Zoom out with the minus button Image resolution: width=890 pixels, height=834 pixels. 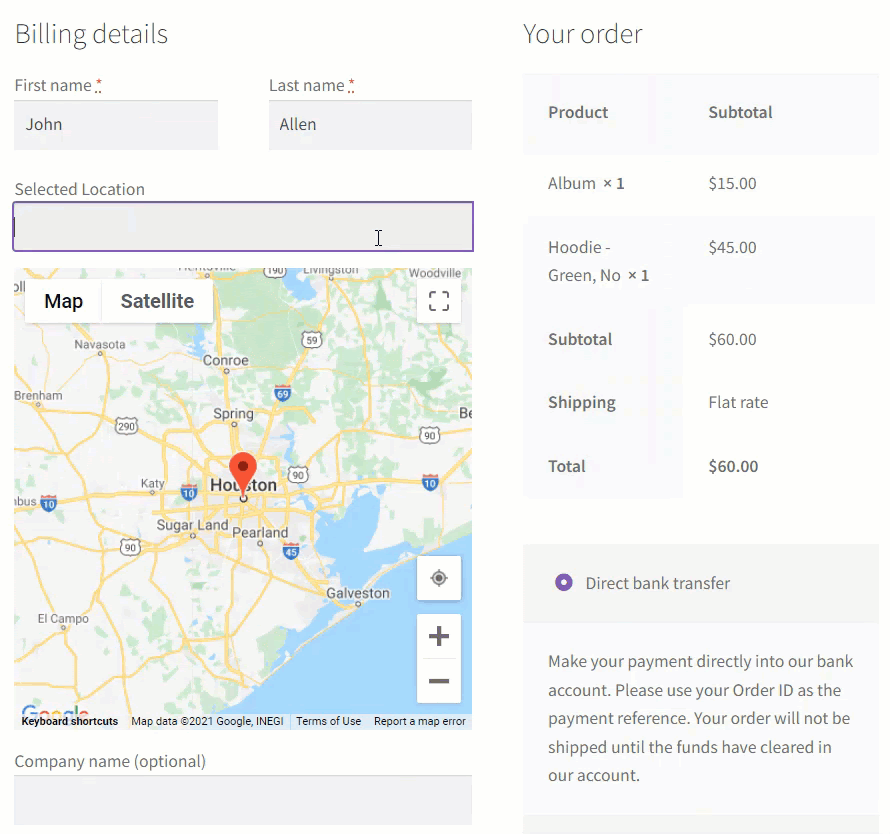tap(439, 681)
